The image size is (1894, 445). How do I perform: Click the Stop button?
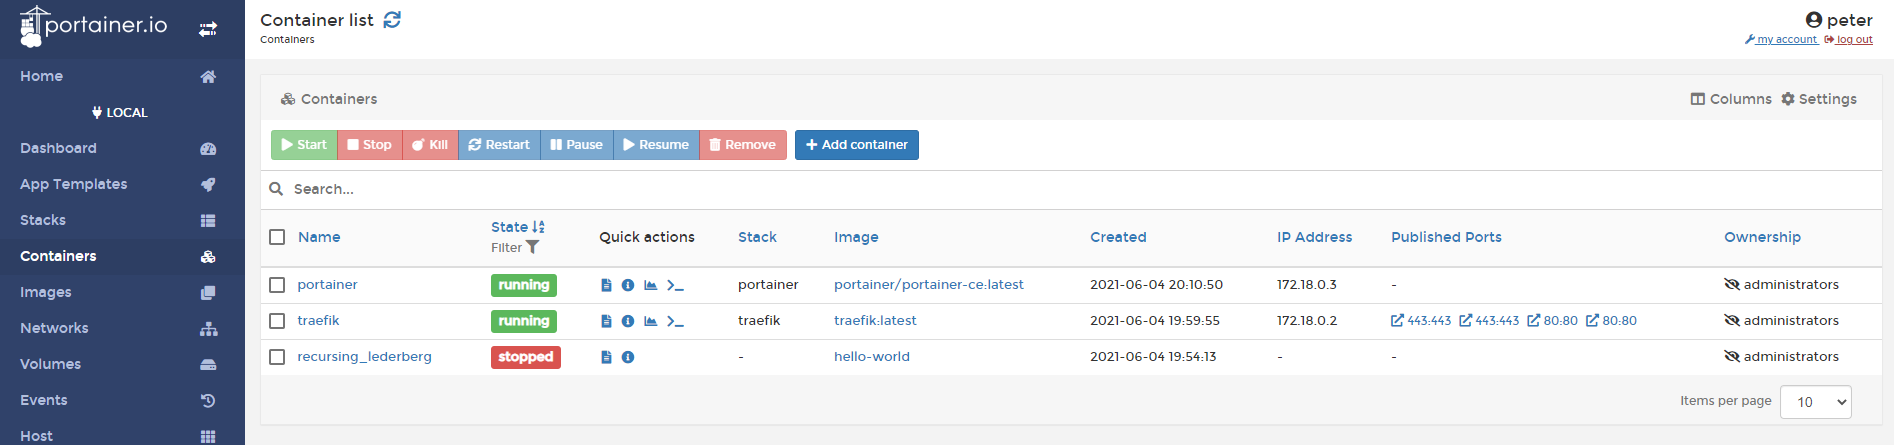coord(370,145)
